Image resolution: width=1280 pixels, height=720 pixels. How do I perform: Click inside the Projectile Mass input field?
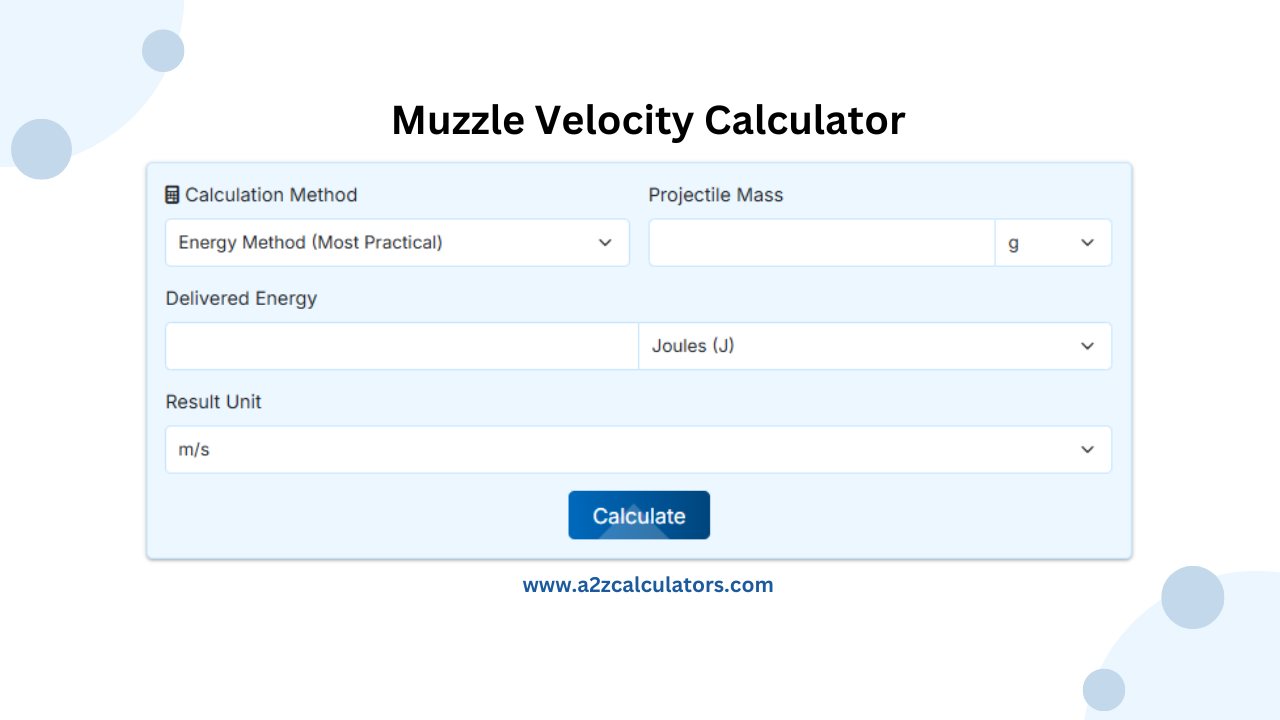(820, 242)
